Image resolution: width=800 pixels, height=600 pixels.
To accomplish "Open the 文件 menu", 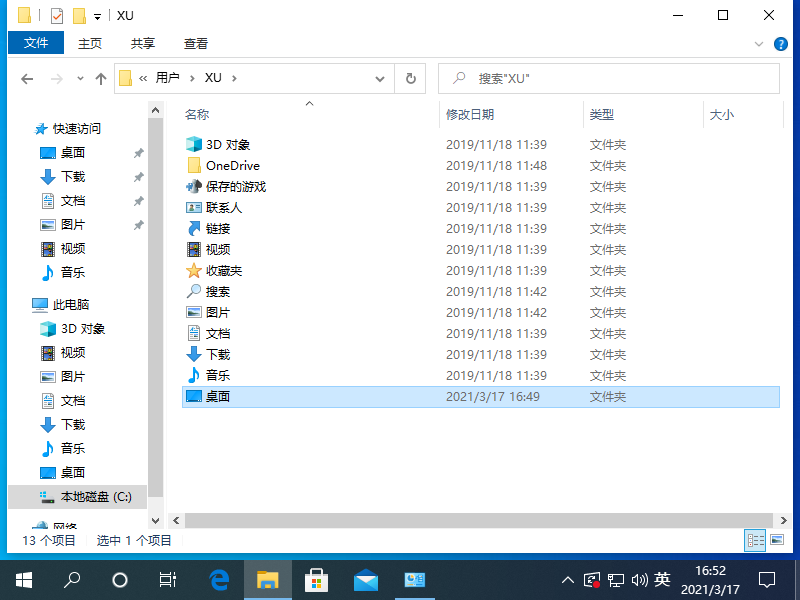I will click(35, 43).
